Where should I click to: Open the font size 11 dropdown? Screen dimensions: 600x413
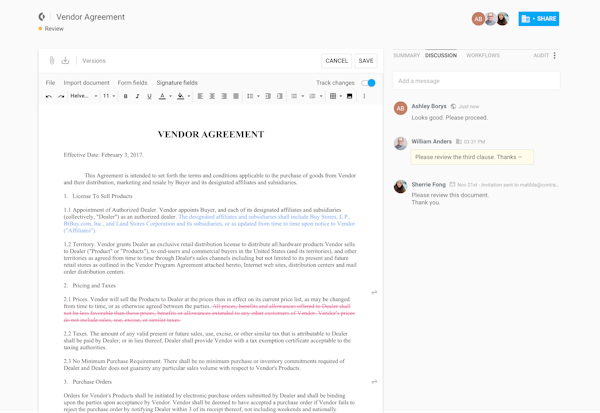pos(109,97)
